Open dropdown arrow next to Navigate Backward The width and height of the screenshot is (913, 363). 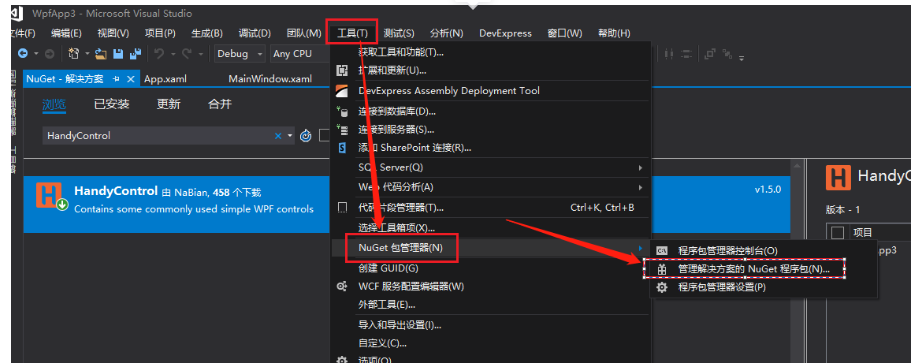(36, 54)
